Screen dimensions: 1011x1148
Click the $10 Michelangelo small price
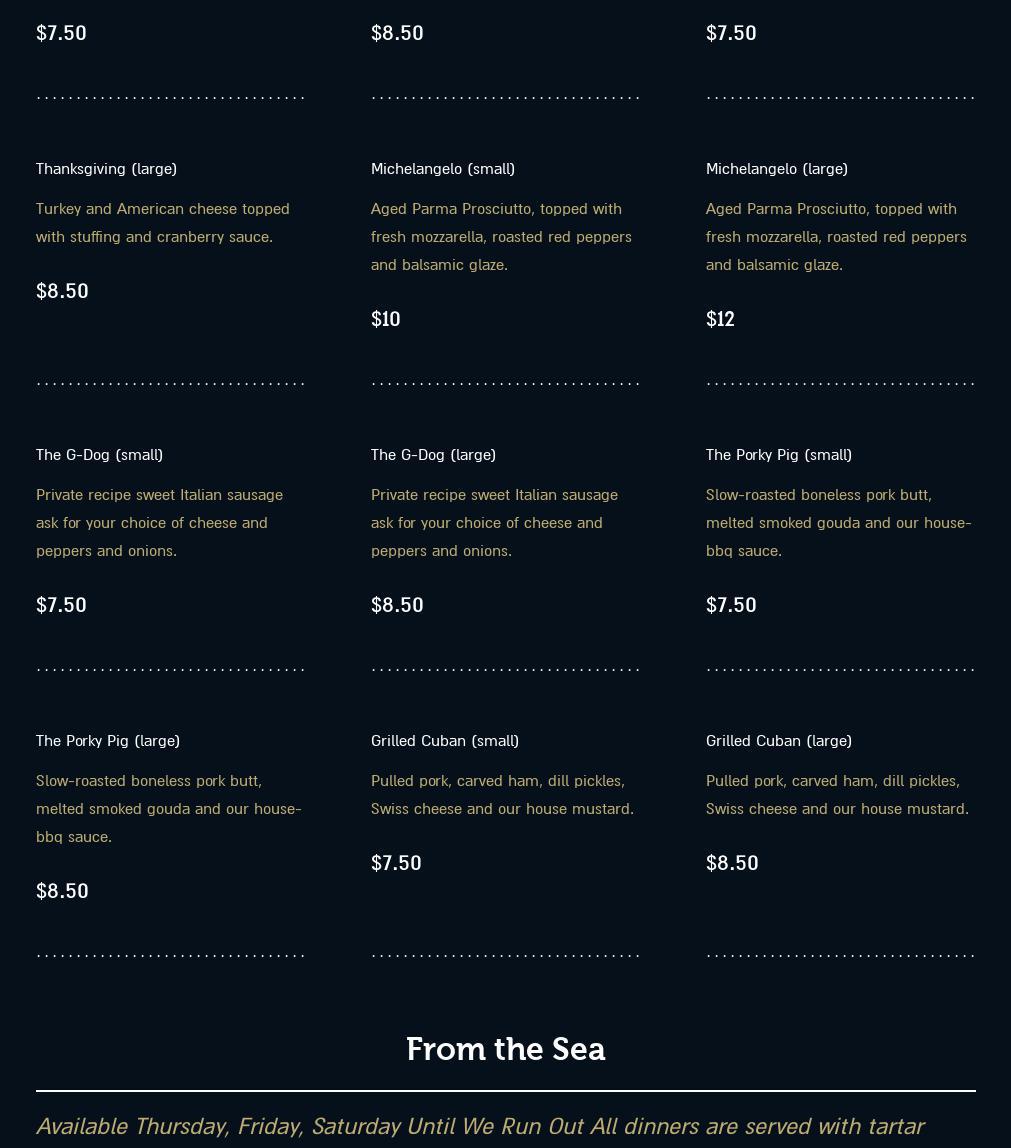click(x=386, y=319)
